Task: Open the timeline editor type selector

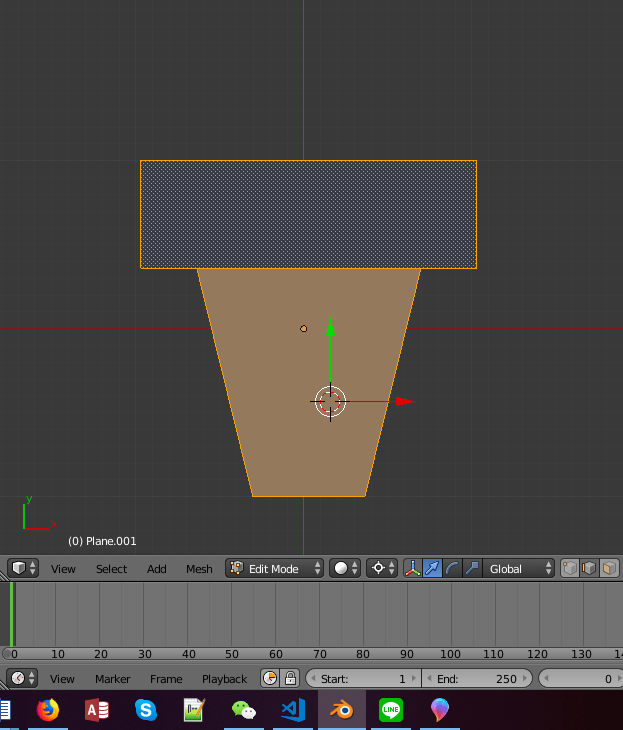Action: tap(22, 678)
